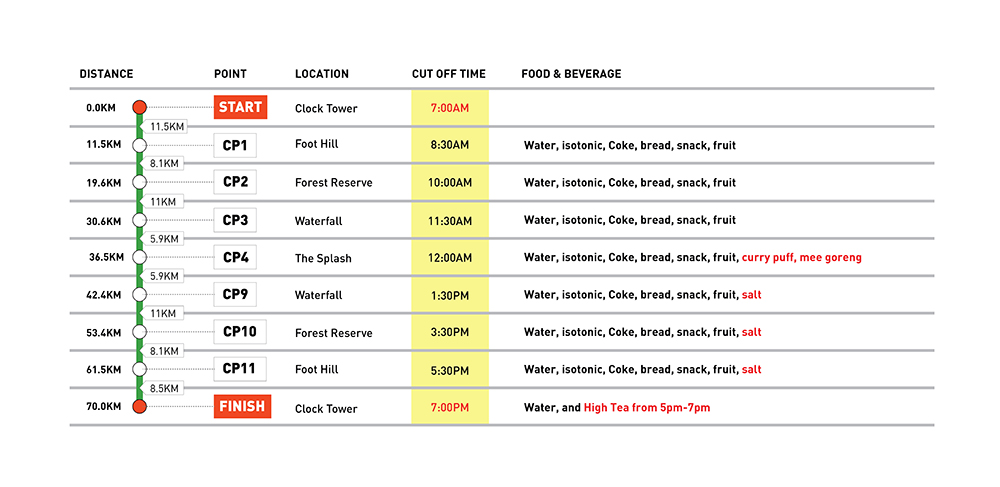Select the CP11 checkpoint label
Viewport: 1000px width, 487px height.
point(240,369)
